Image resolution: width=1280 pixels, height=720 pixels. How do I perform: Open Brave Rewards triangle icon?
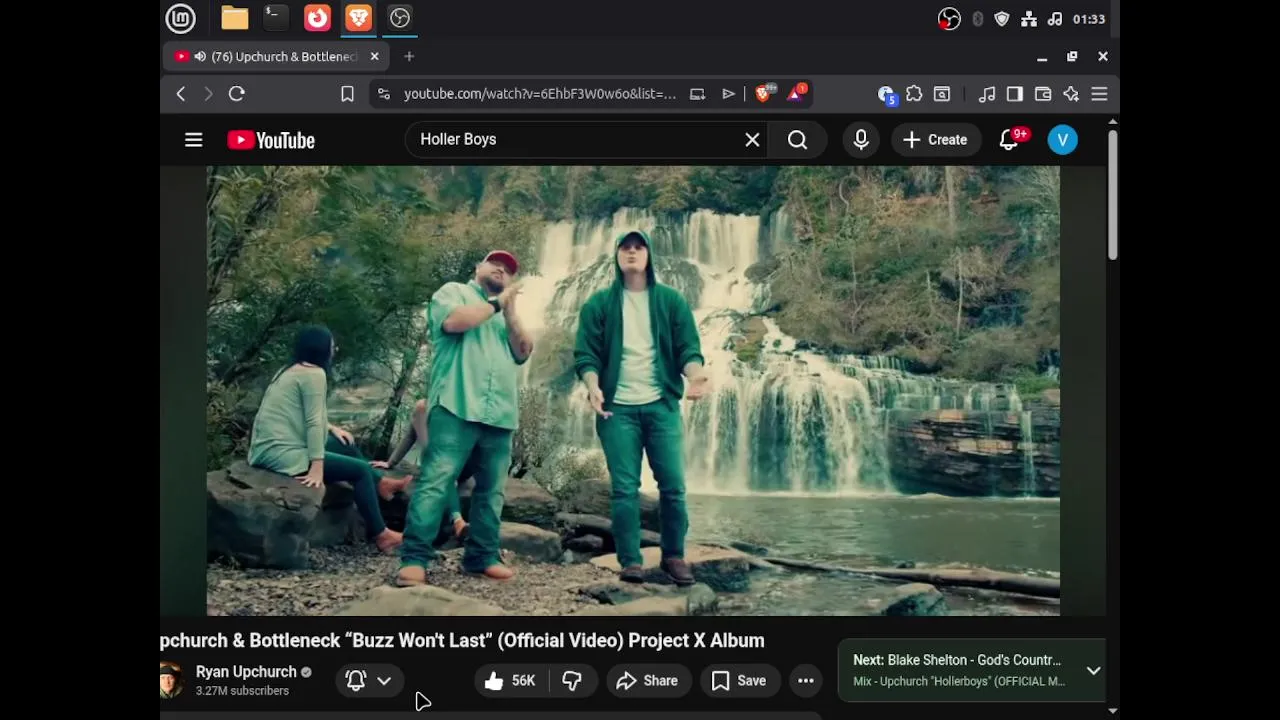[x=796, y=93]
